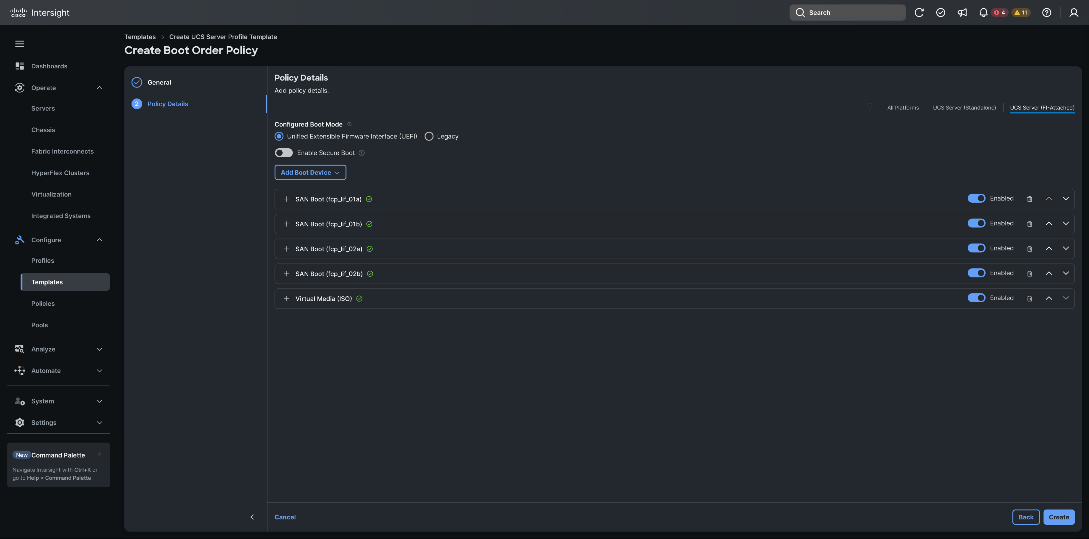Open the alarms bell icon
1089x539 pixels.
pos(983,13)
